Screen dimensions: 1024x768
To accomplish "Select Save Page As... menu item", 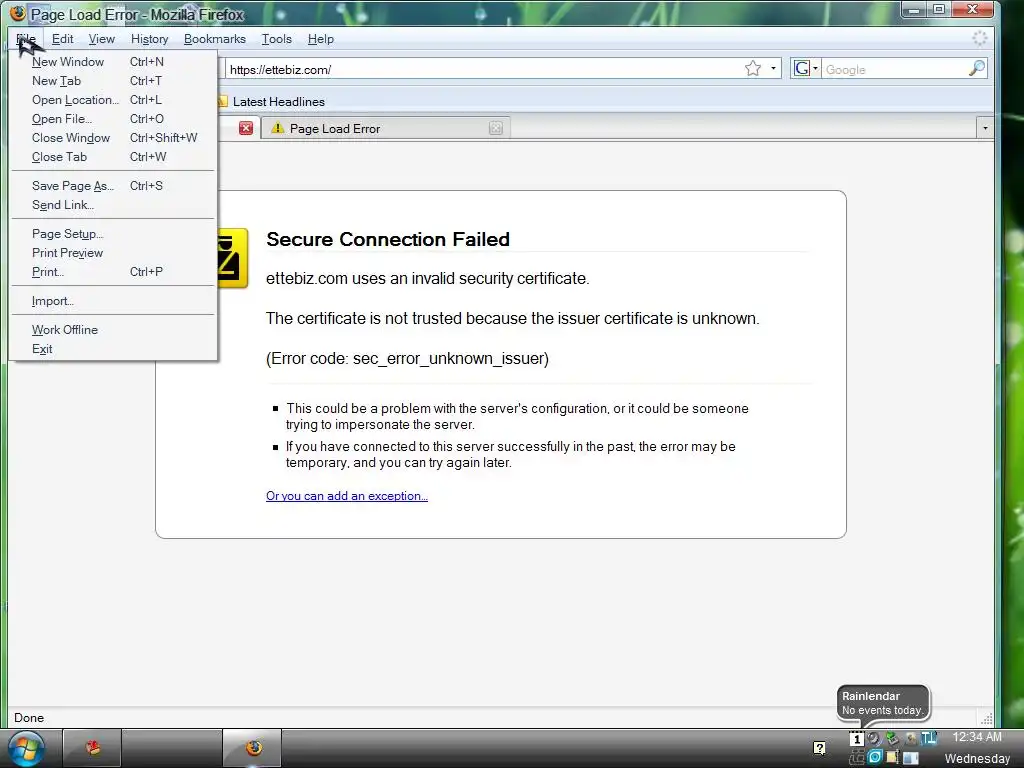I will [x=114, y=185].
